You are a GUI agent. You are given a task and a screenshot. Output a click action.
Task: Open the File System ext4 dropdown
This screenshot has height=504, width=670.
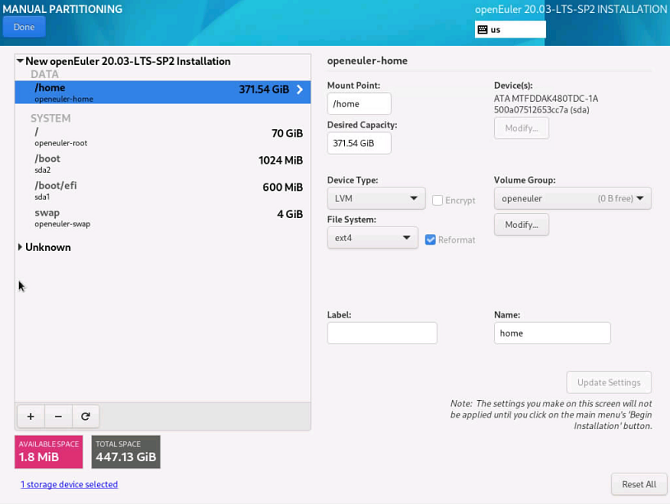coord(372,238)
